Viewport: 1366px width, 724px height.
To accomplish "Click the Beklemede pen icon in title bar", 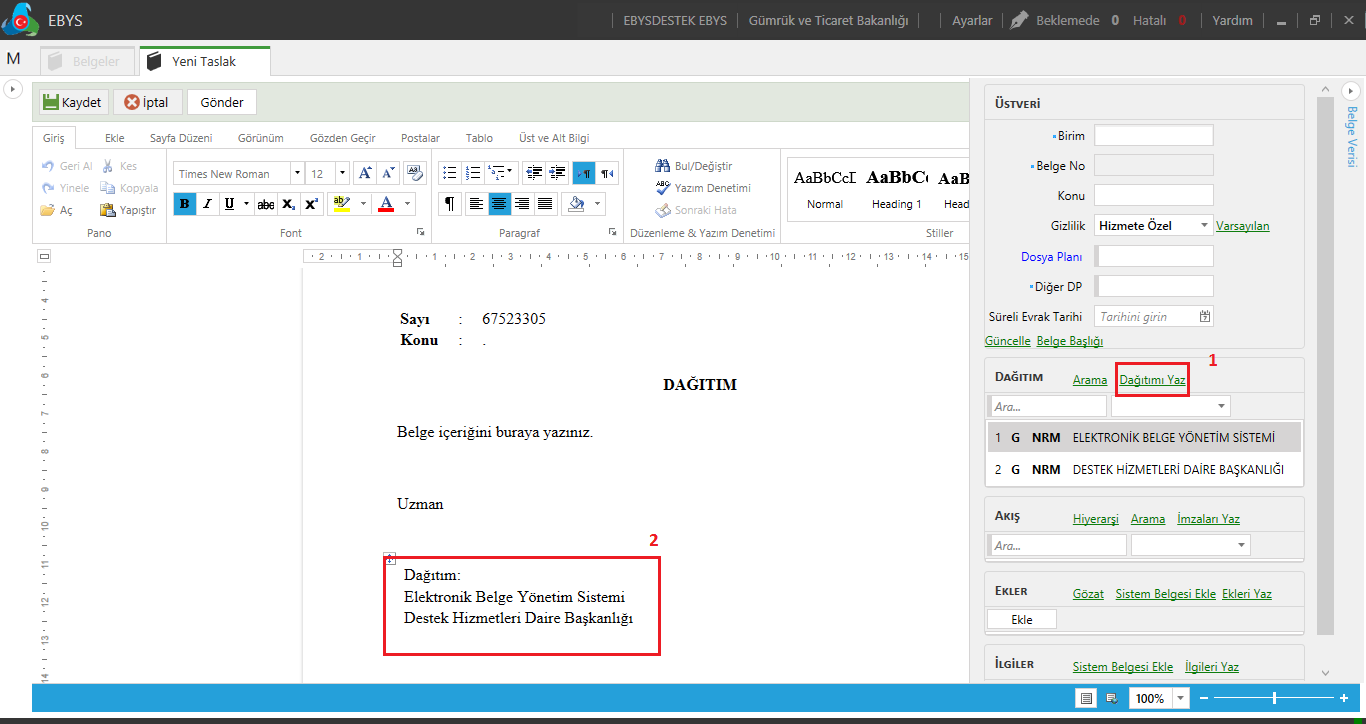I will point(1019,20).
